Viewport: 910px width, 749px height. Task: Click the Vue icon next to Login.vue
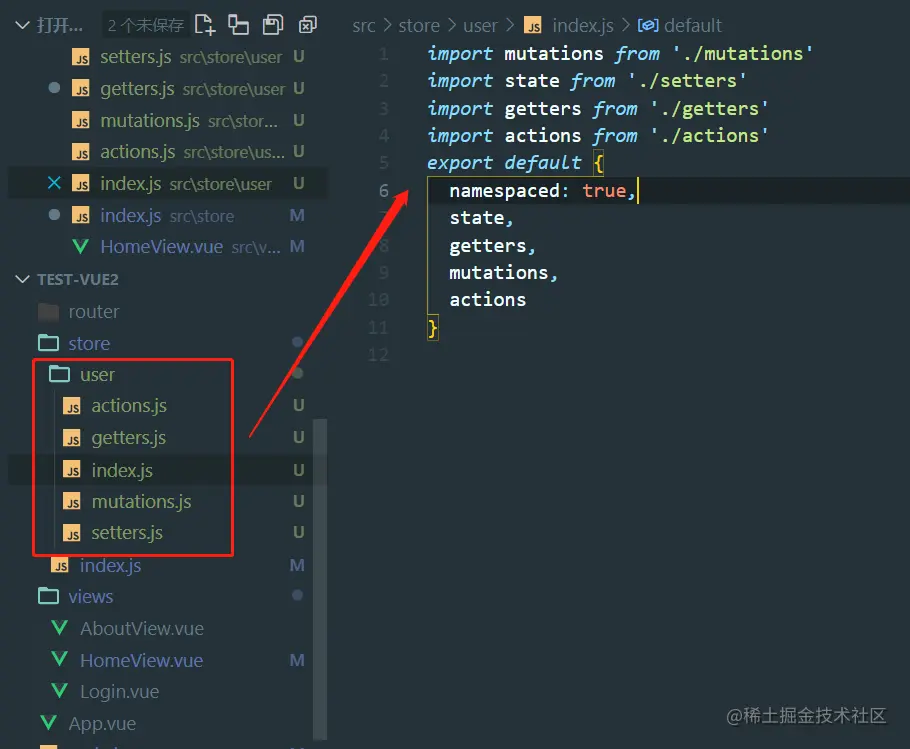tap(60, 691)
